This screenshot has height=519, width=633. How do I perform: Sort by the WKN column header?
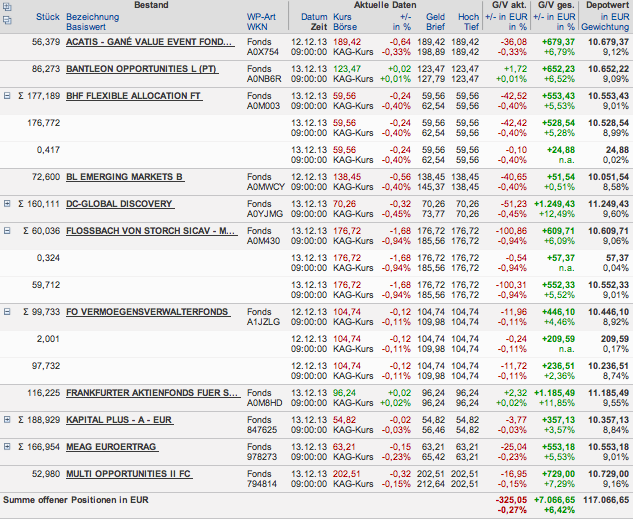(255, 27)
